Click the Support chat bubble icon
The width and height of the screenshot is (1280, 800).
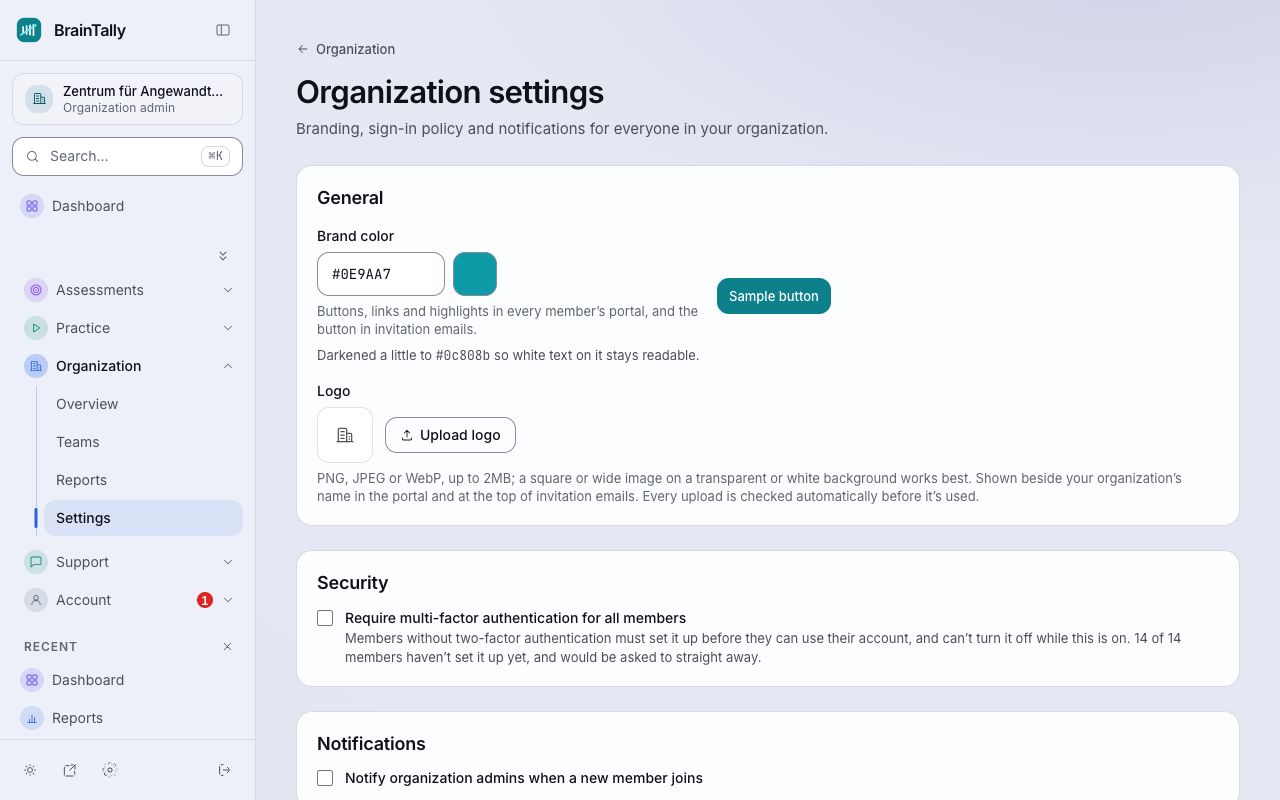click(36, 562)
